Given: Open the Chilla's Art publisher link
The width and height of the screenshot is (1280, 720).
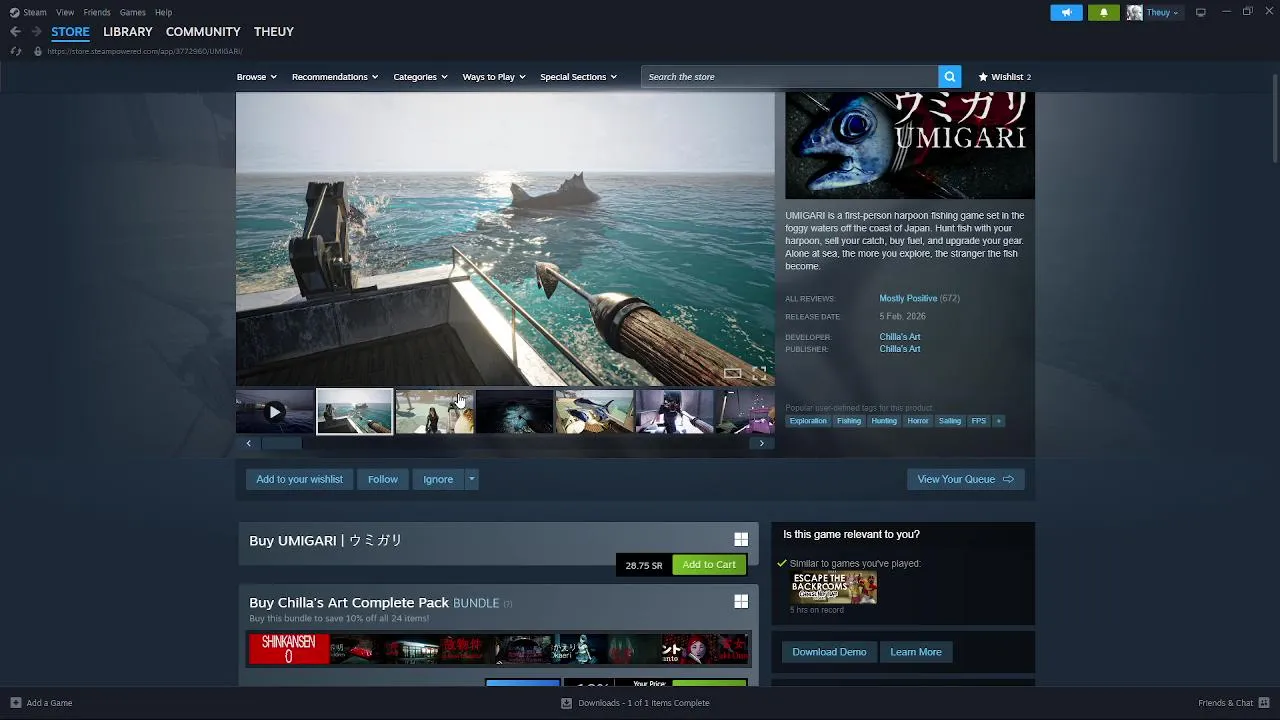Looking at the screenshot, I should pos(900,349).
